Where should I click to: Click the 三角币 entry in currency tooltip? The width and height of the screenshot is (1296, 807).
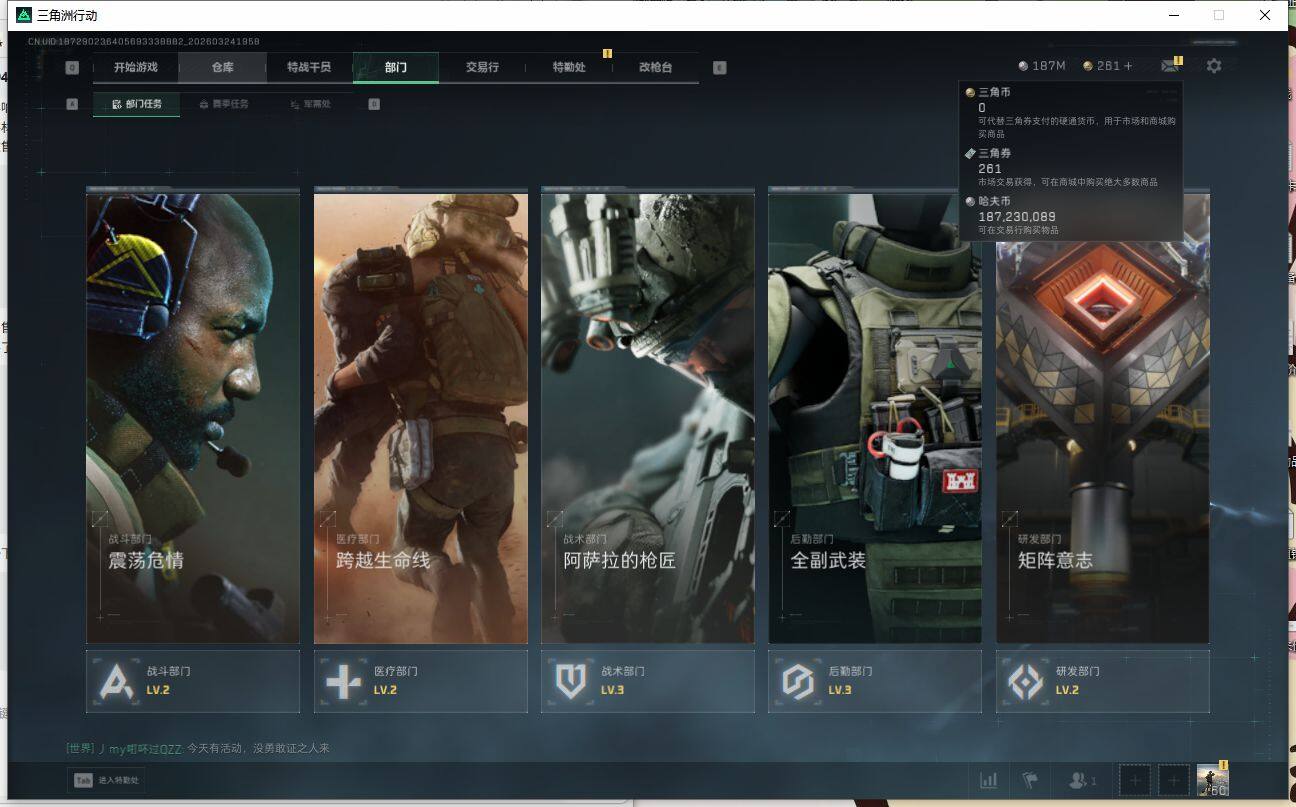(1070, 112)
